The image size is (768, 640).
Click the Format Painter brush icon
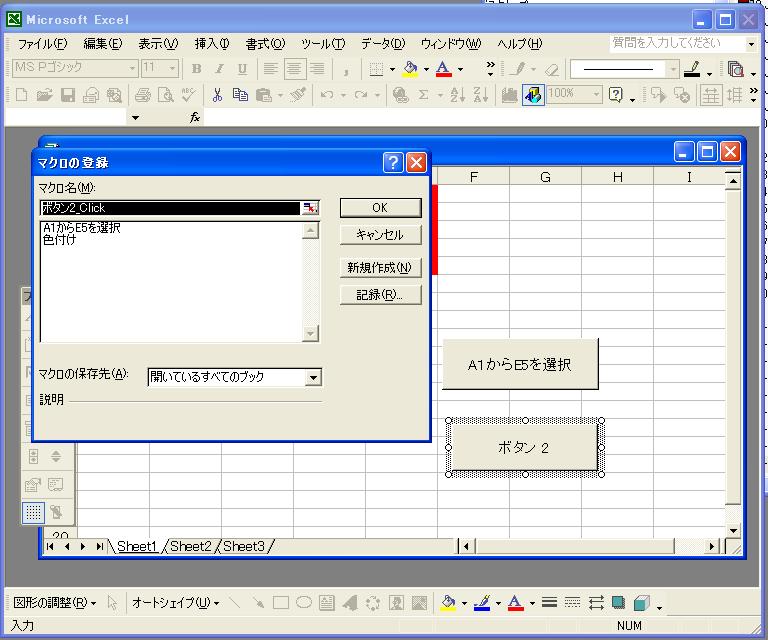pyautogui.click(x=298, y=95)
